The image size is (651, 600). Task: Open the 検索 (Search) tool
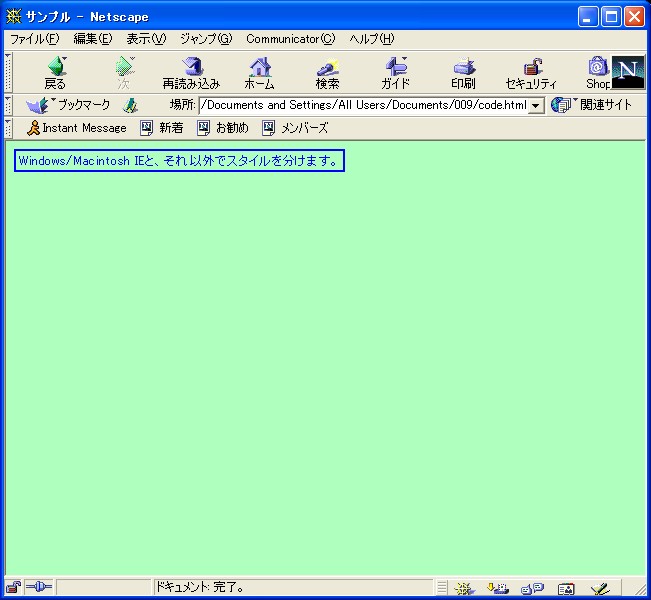click(x=328, y=73)
